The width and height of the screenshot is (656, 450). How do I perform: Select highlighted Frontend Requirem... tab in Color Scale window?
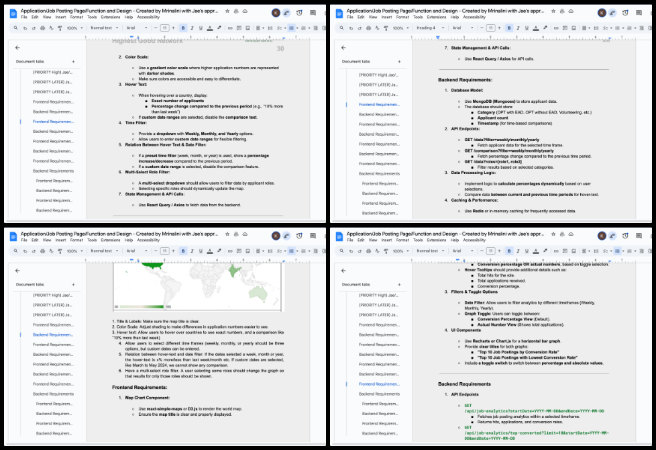click(54, 121)
